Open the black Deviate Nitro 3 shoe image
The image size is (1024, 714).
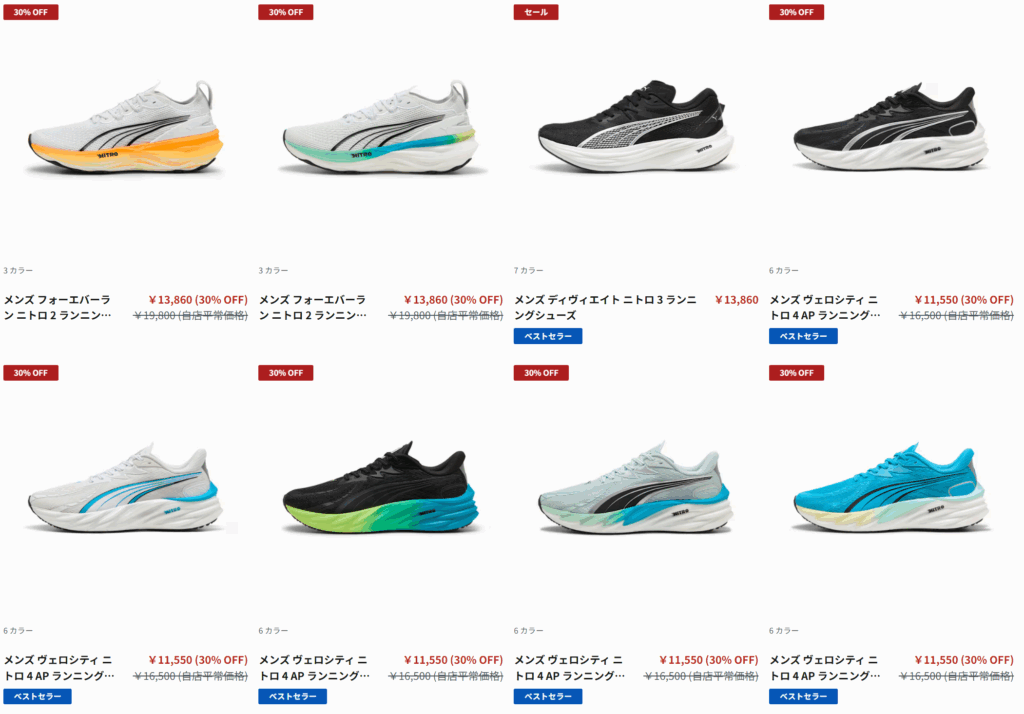(x=636, y=126)
